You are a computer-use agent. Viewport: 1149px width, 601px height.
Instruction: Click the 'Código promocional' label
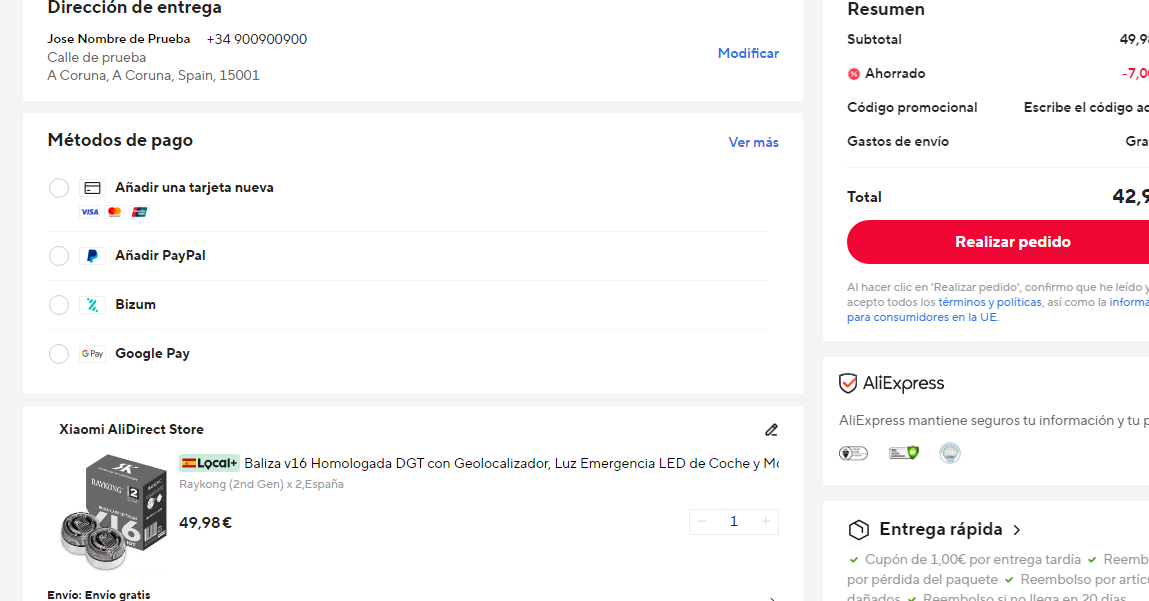tap(912, 108)
